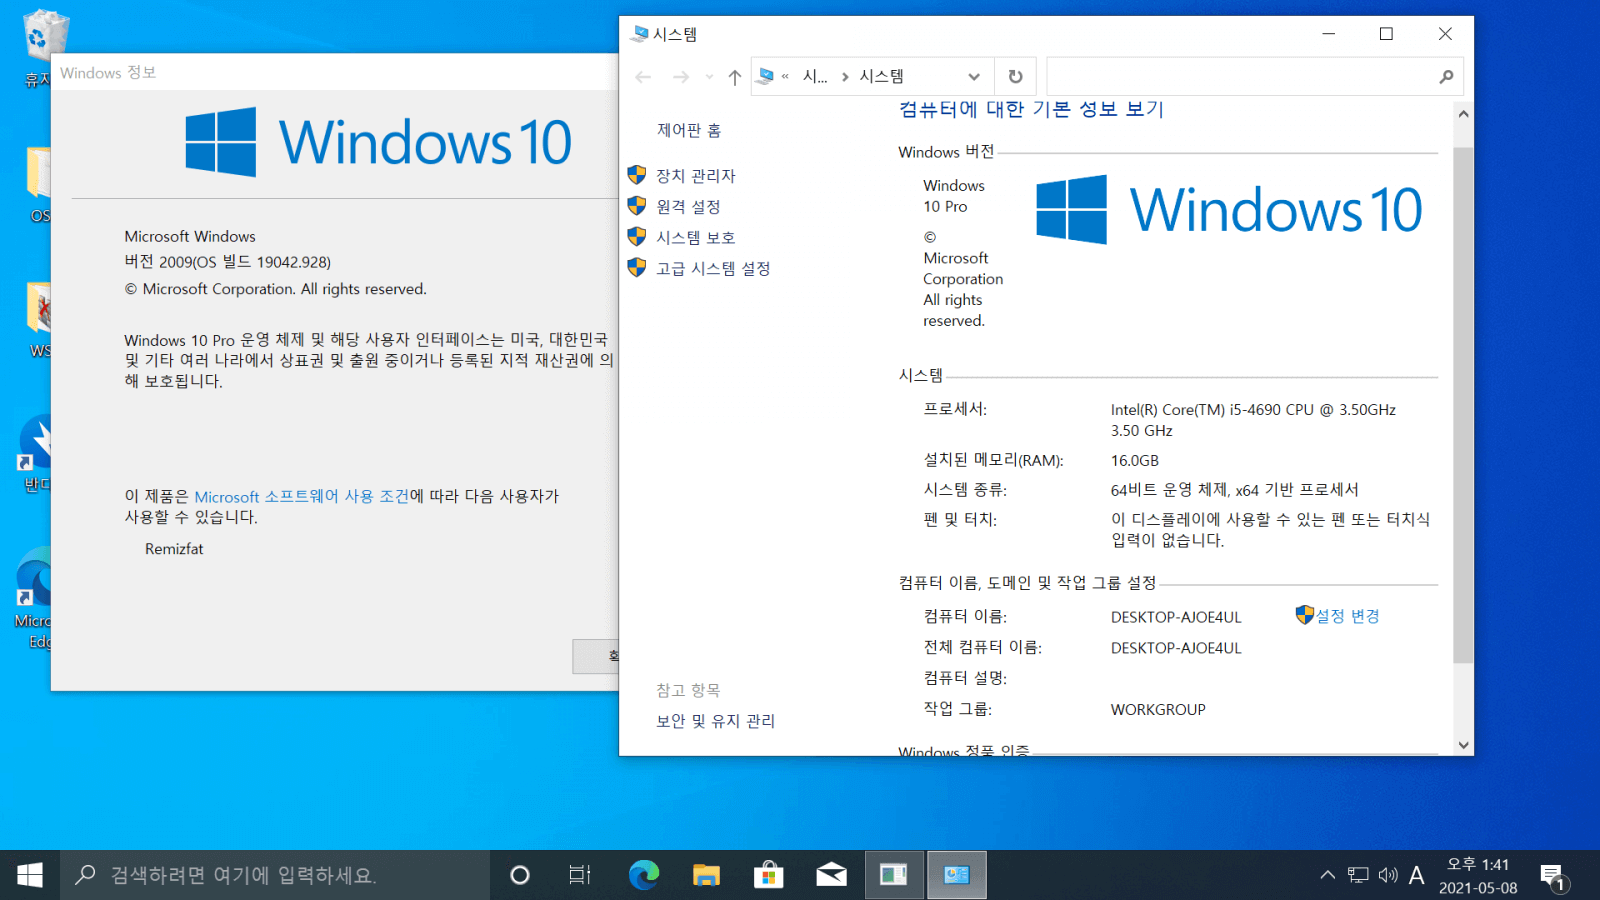Click the search magnifier icon in System window
Screen dimensions: 1600x900
point(1446,77)
